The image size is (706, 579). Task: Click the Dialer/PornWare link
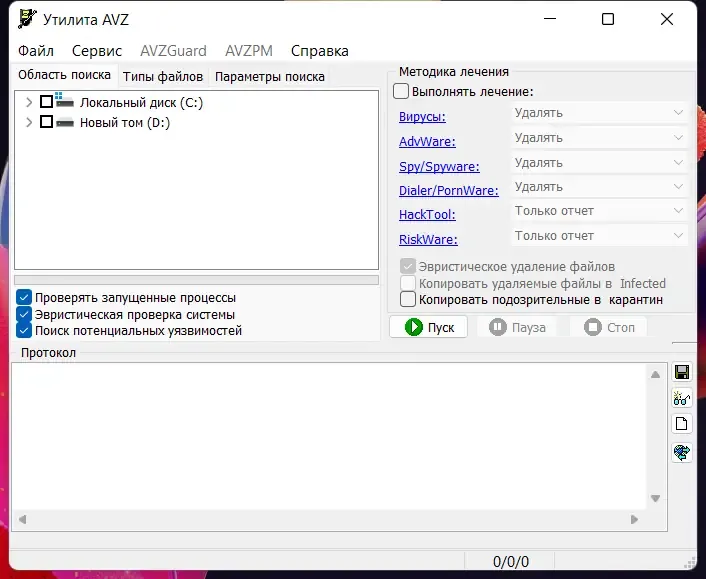(449, 190)
